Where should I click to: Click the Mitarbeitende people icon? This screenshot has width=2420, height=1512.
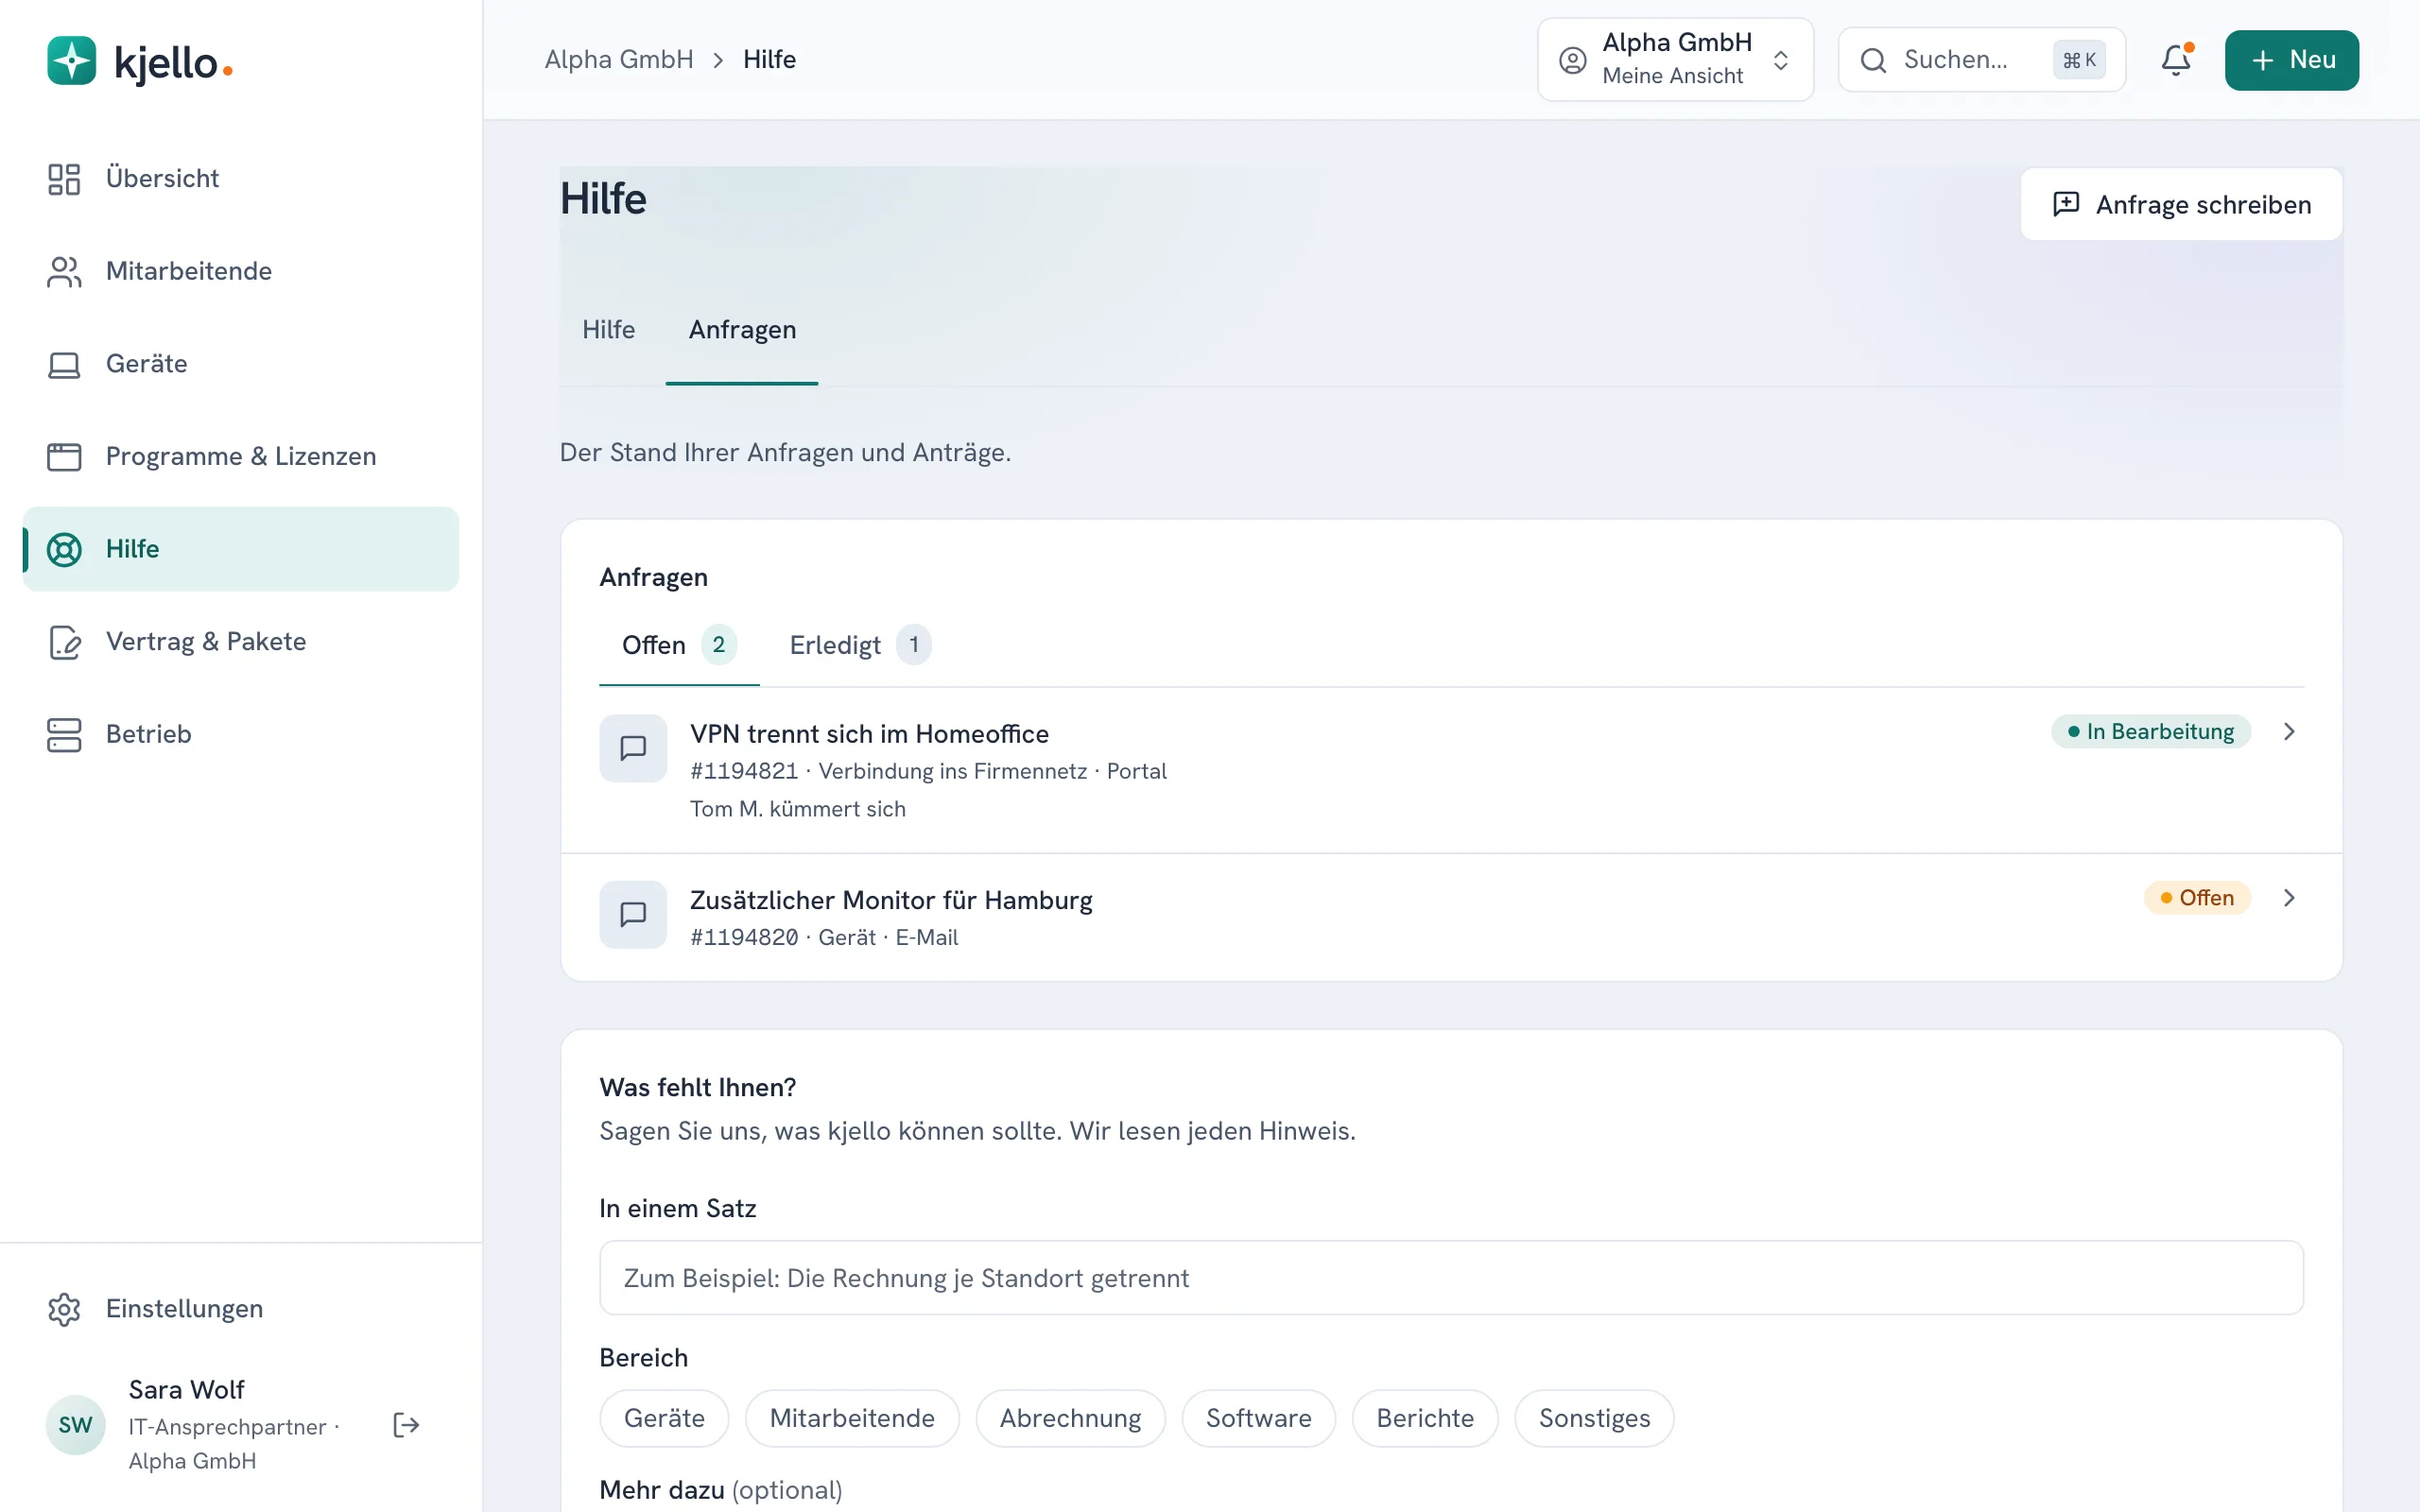coord(64,271)
